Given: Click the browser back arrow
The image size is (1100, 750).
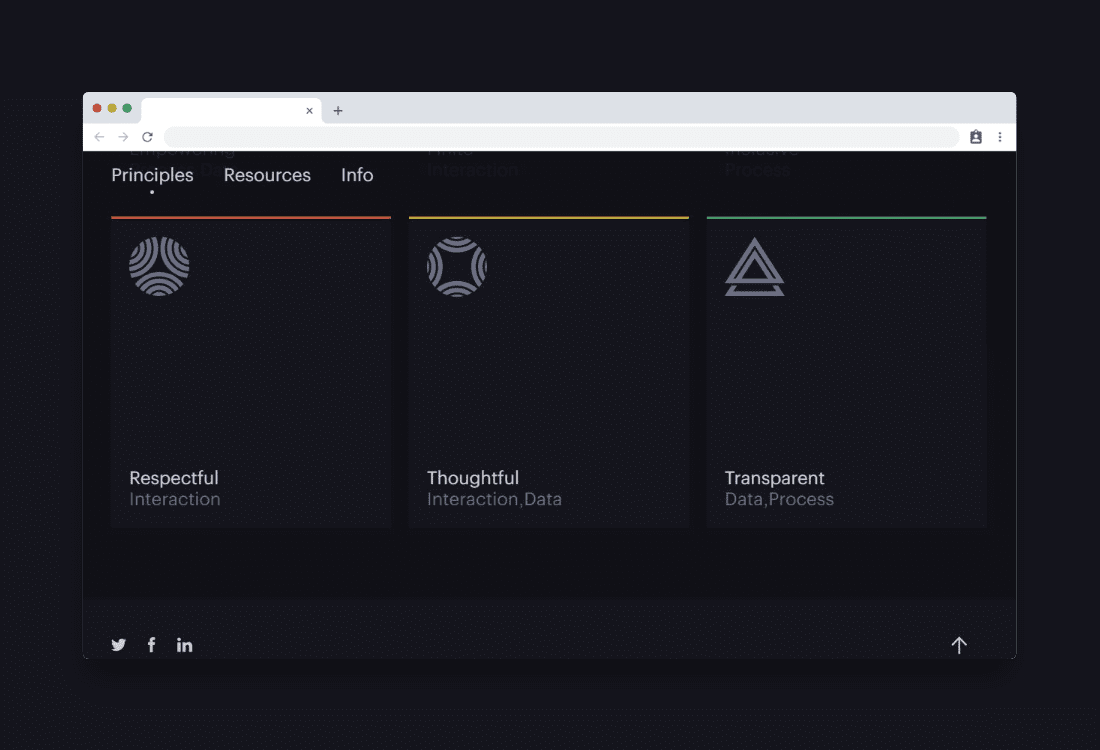Looking at the screenshot, I should 99,136.
